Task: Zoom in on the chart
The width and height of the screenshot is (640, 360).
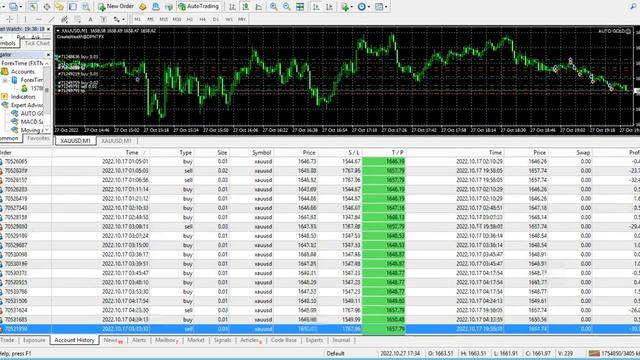Action: pyautogui.click(x=274, y=7)
